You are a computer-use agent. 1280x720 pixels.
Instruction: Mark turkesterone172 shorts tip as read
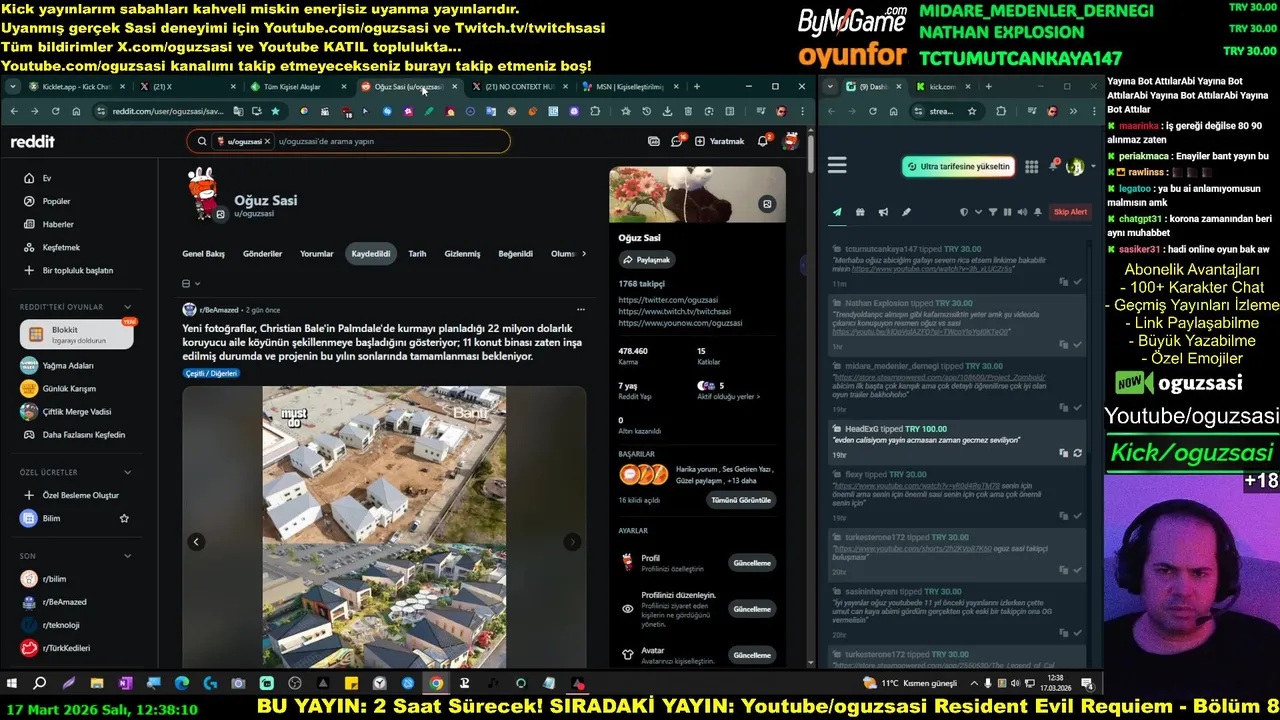click(x=1077, y=570)
